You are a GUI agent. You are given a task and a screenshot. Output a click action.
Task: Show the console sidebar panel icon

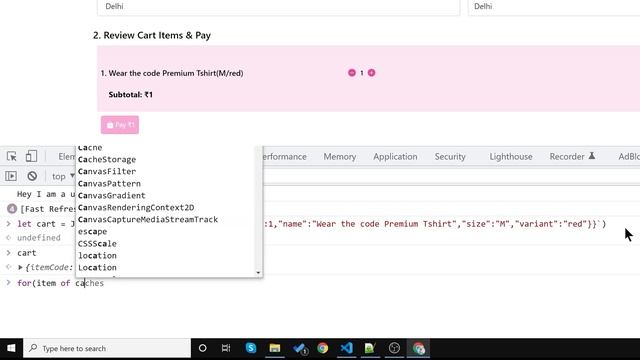[11, 176]
